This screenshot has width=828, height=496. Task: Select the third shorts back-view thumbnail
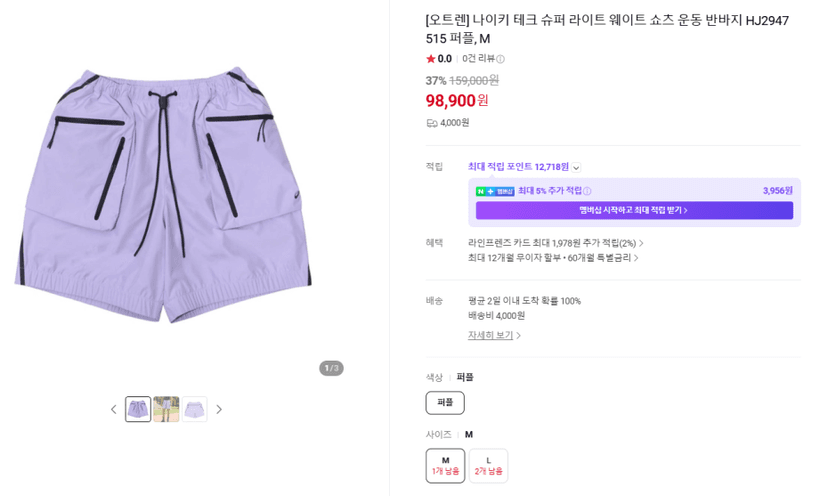[x=194, y=409]
